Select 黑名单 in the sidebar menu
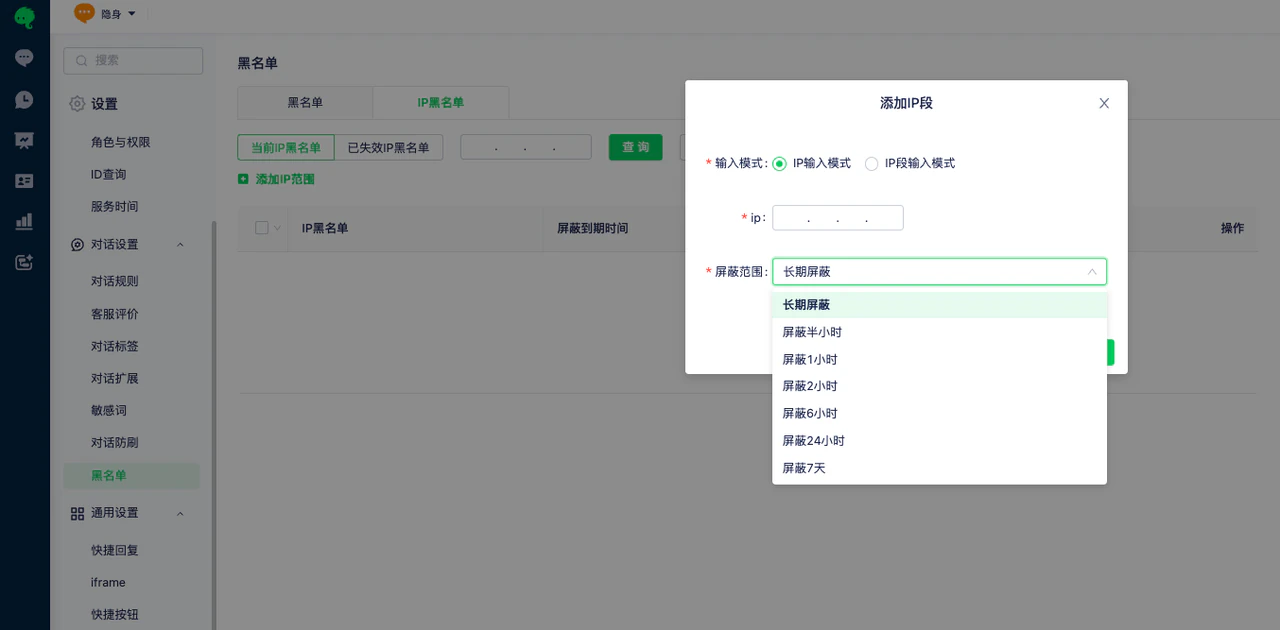This screenshot has height=630, width=1280. coord(132,475)
